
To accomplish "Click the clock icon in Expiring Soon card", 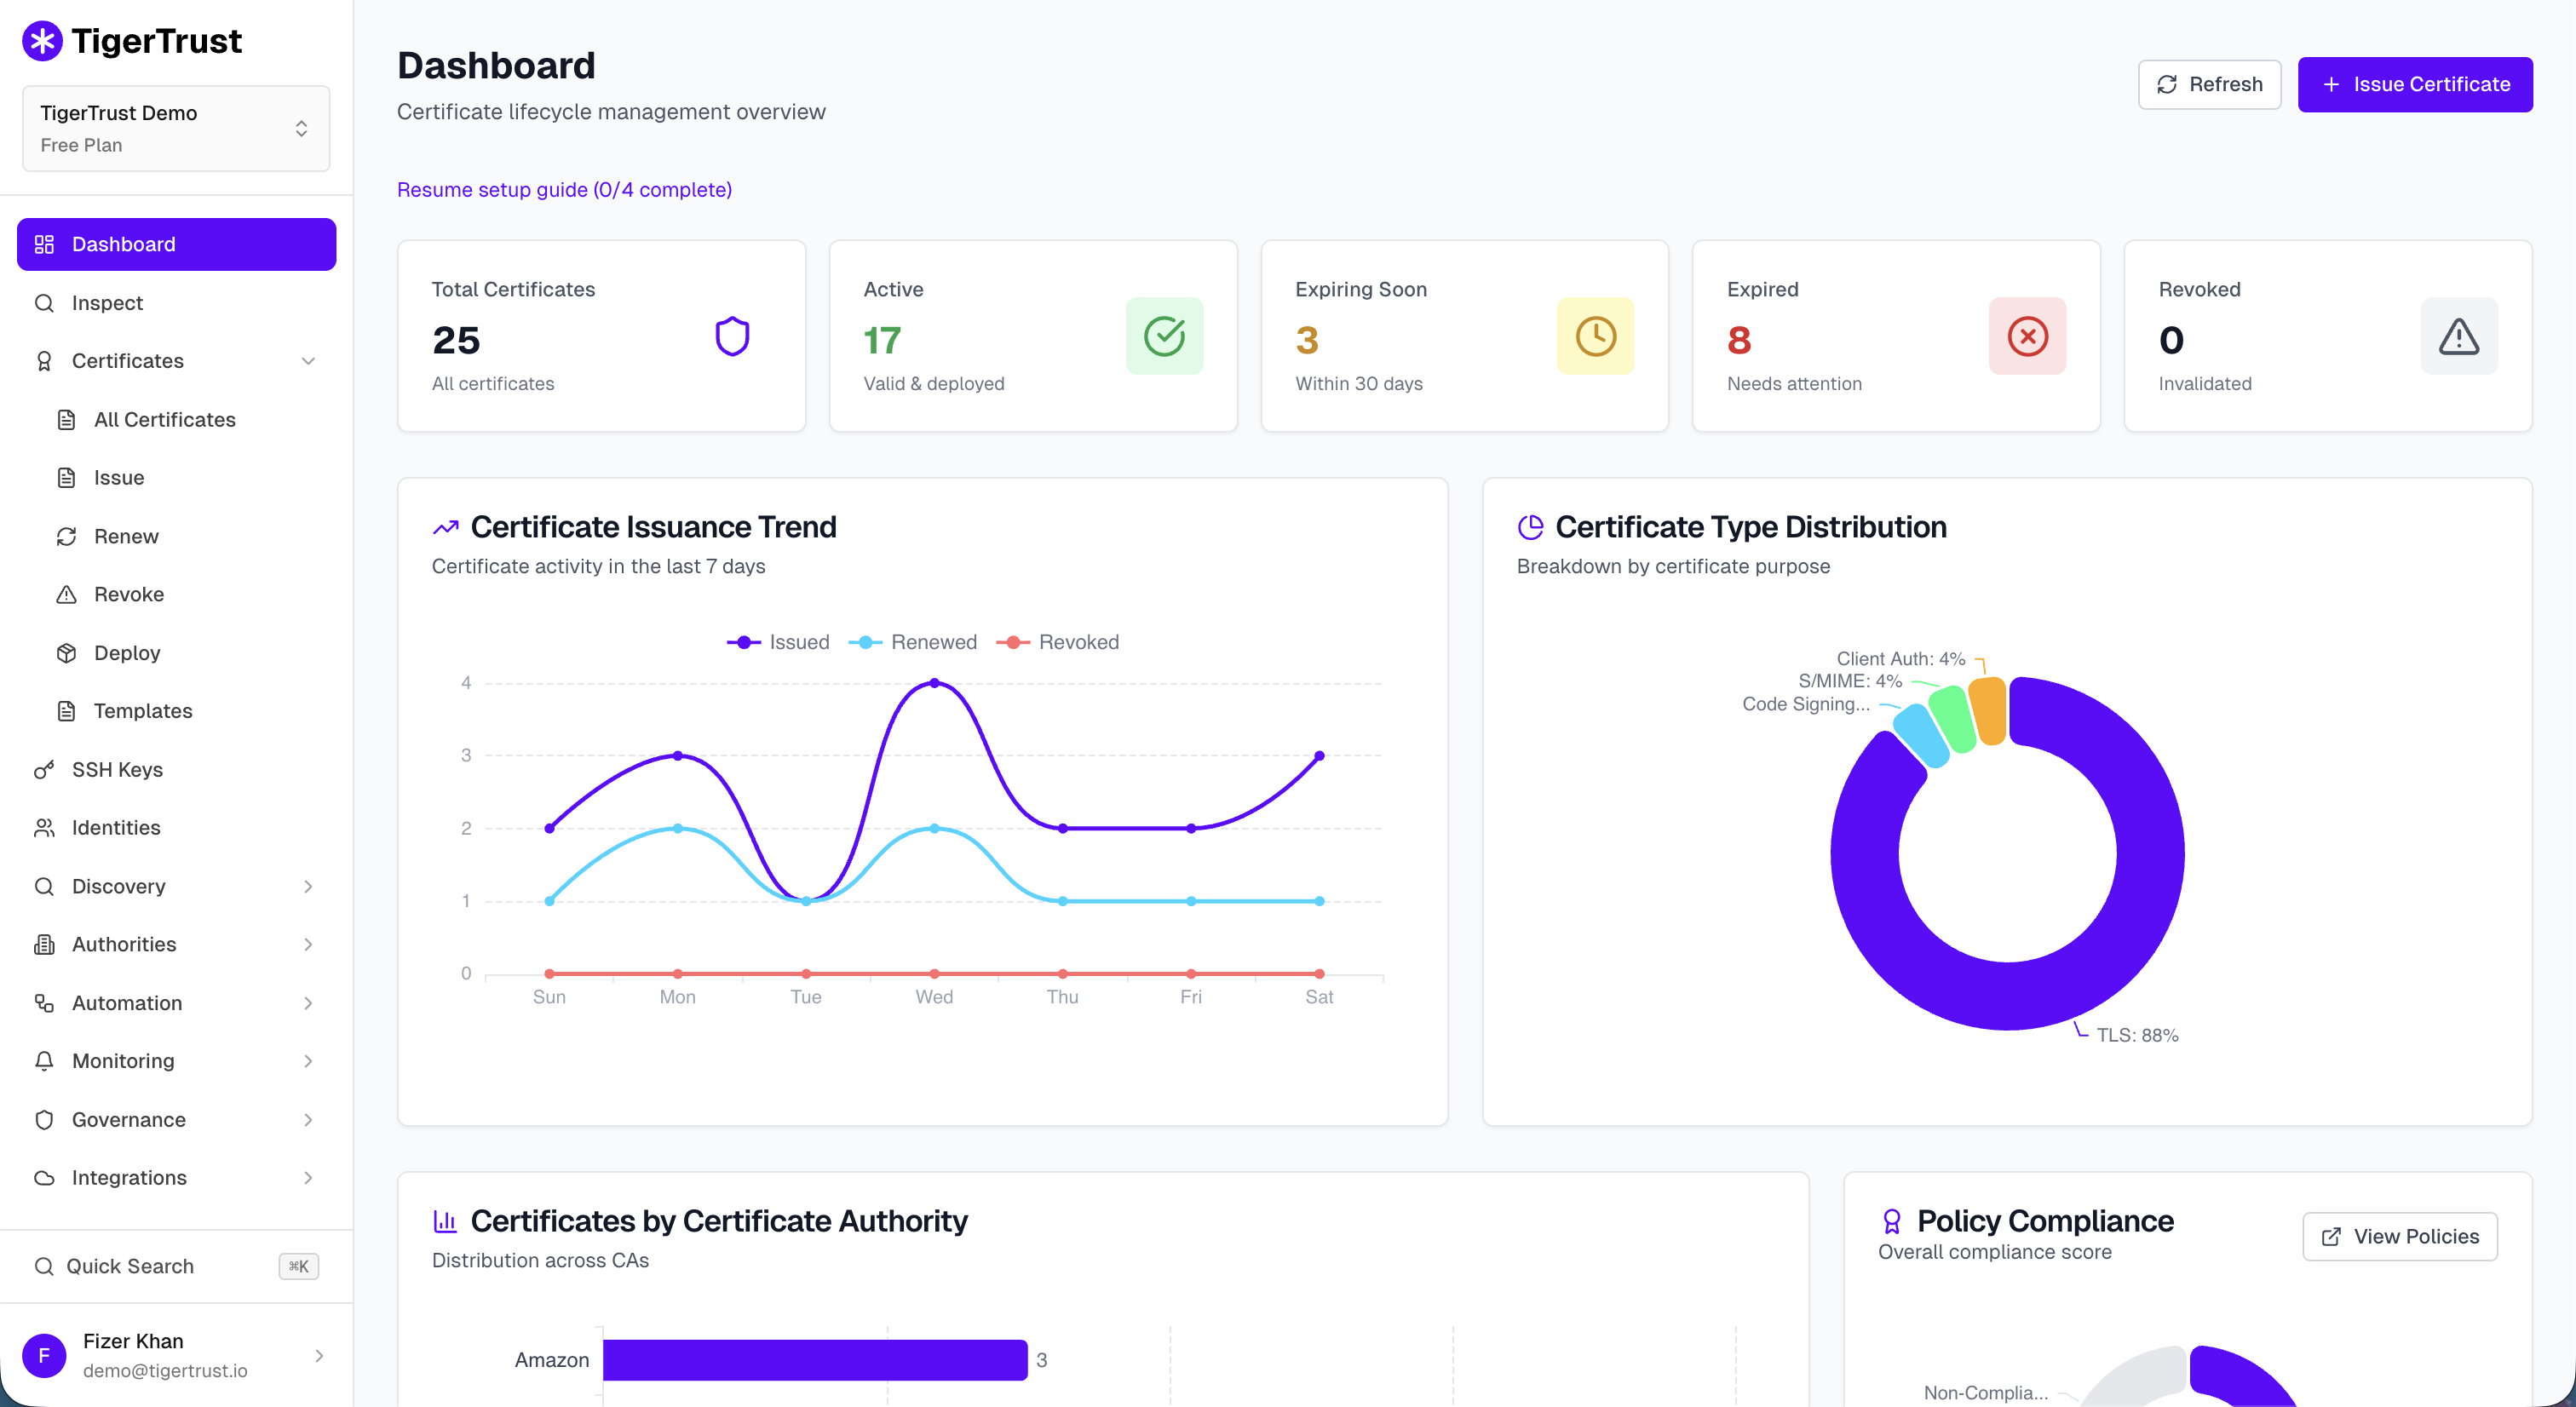I will pyautogui.click(x=1595, y=336).
